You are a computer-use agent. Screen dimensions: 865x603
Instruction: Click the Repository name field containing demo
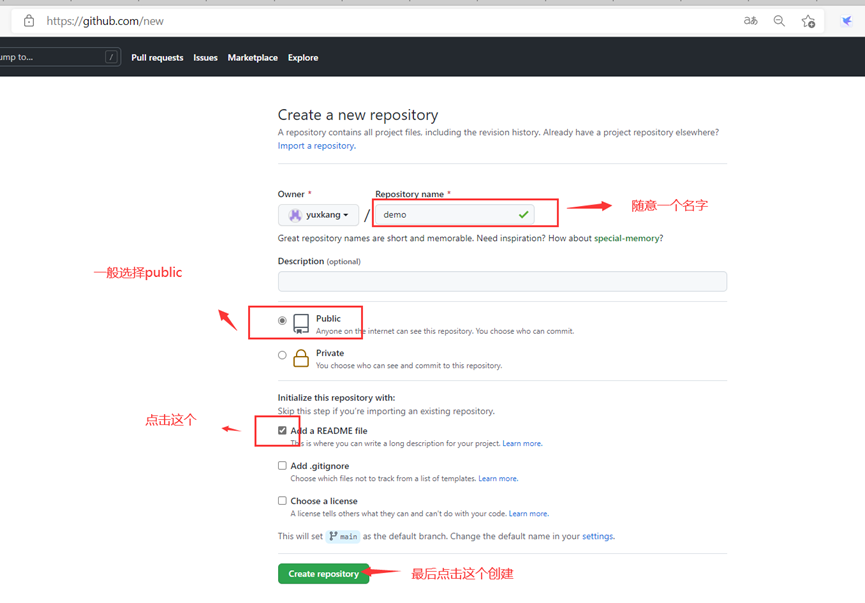click(455, 215)
